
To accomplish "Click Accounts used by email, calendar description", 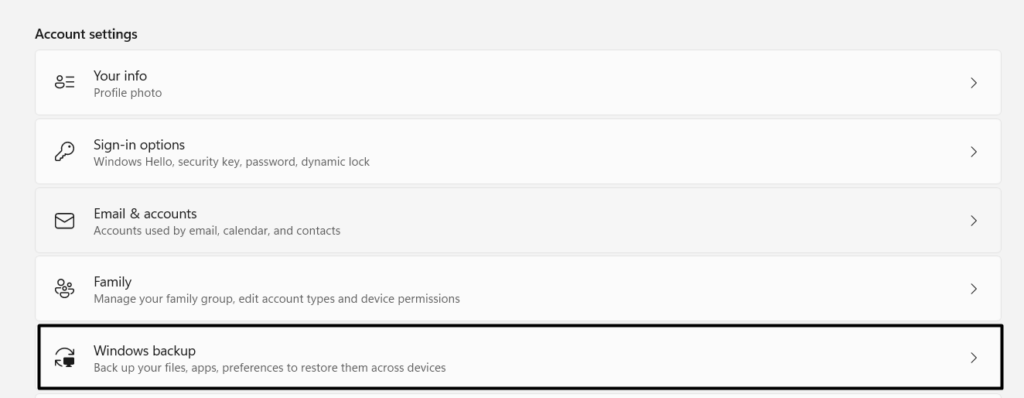I will 217,231.
